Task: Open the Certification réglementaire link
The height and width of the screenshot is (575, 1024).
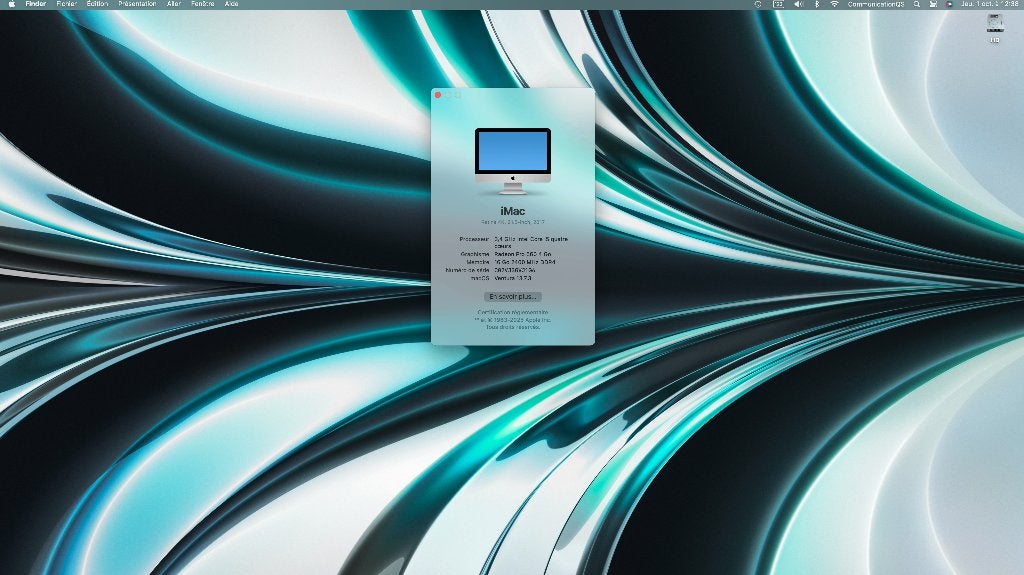Action: [513, 312]
